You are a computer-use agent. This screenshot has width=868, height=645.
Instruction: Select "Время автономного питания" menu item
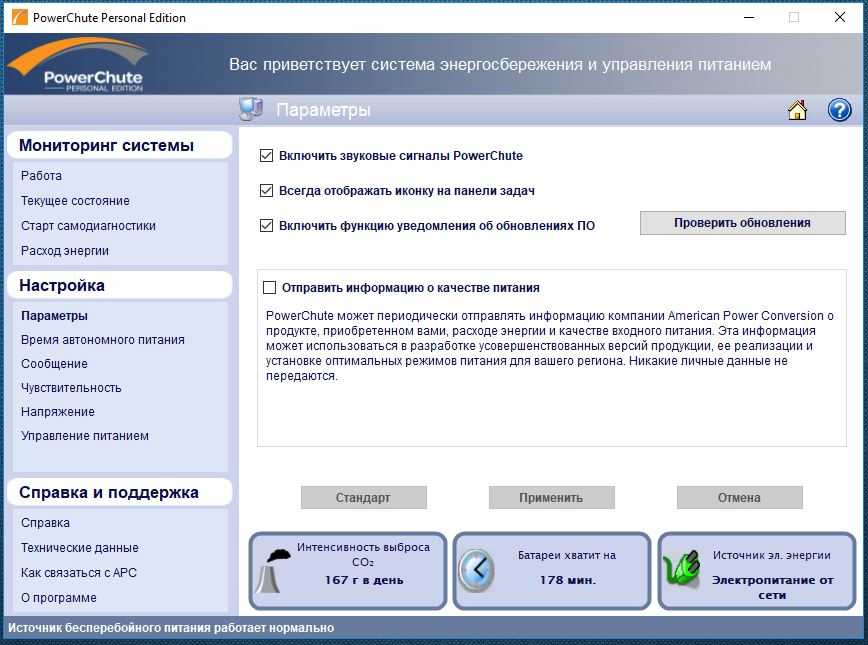click(x=102, y=340)
